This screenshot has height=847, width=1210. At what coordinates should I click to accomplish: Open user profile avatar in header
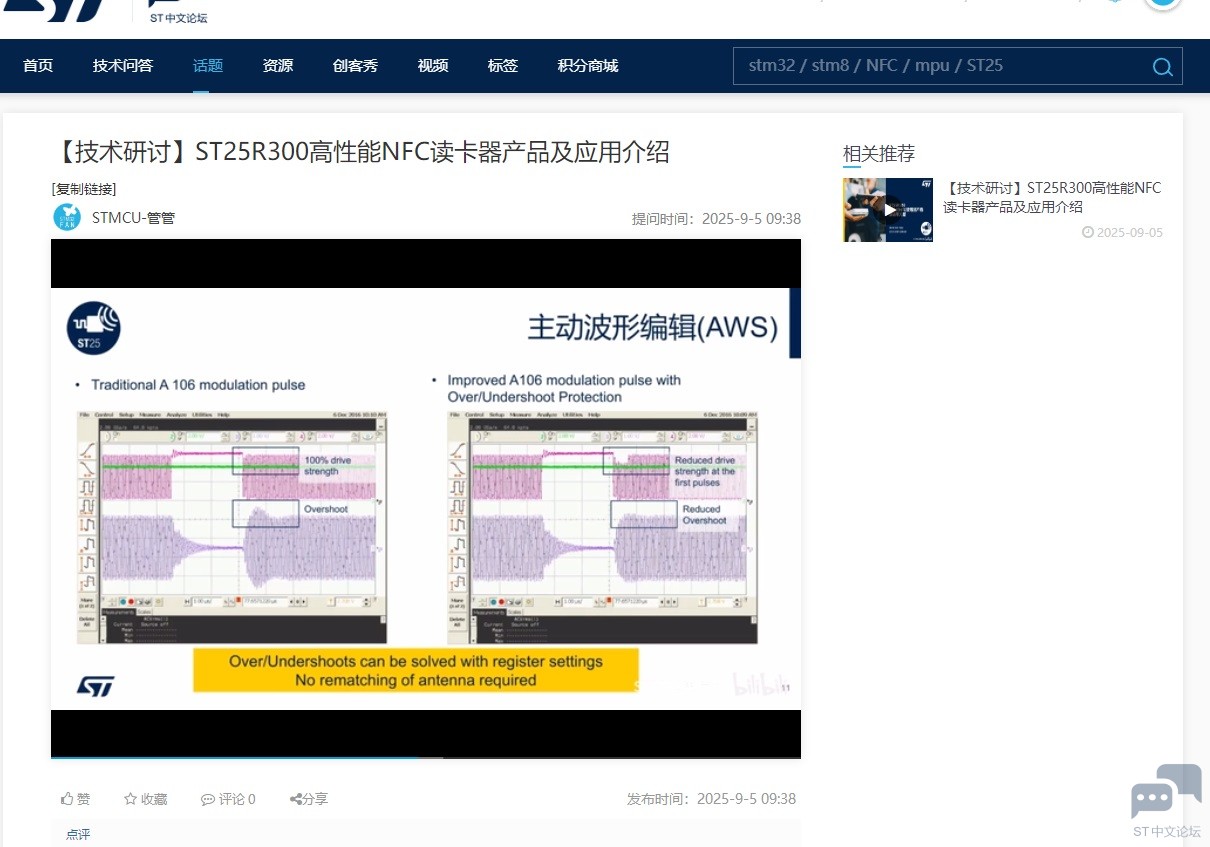pyautogui.click(x=1163, y=3)
